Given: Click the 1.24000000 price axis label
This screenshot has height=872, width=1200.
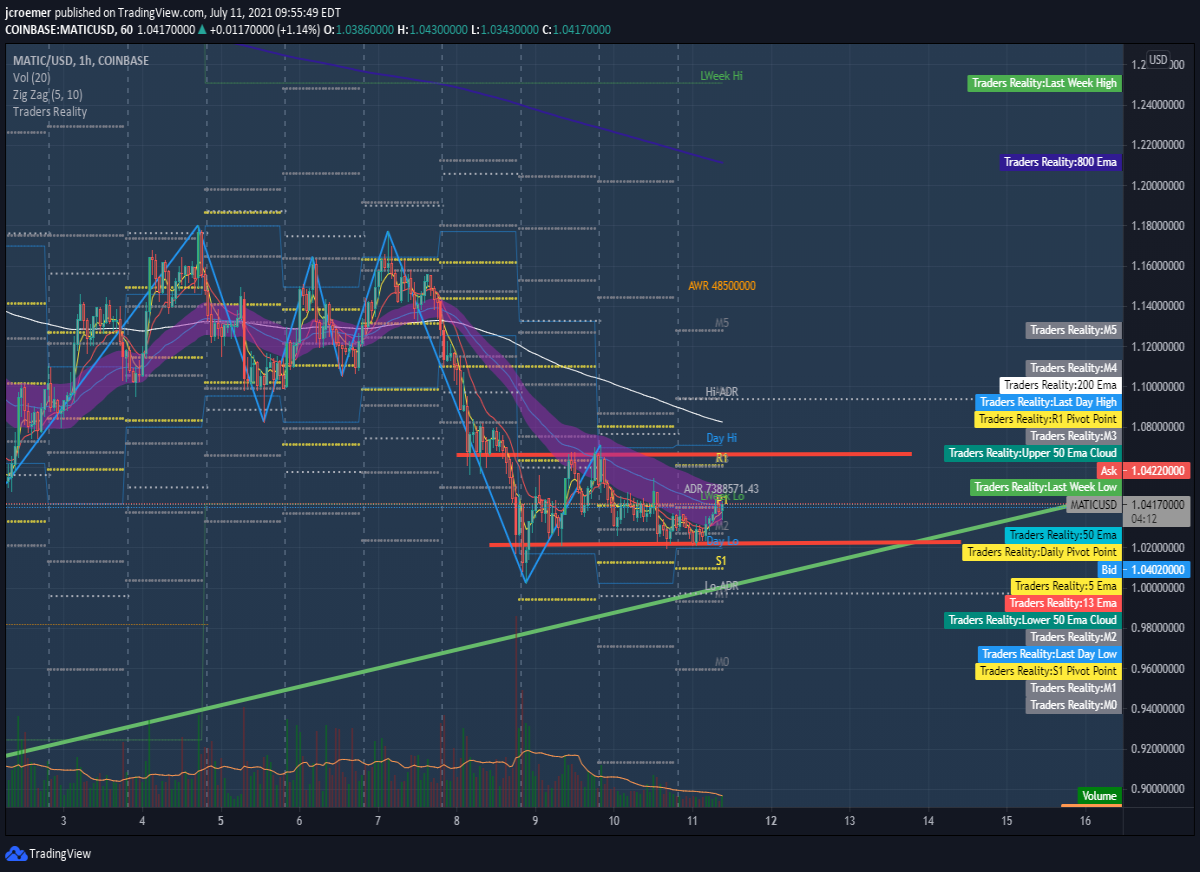Looking at the screenshot, I should (x=1159, y=105).
